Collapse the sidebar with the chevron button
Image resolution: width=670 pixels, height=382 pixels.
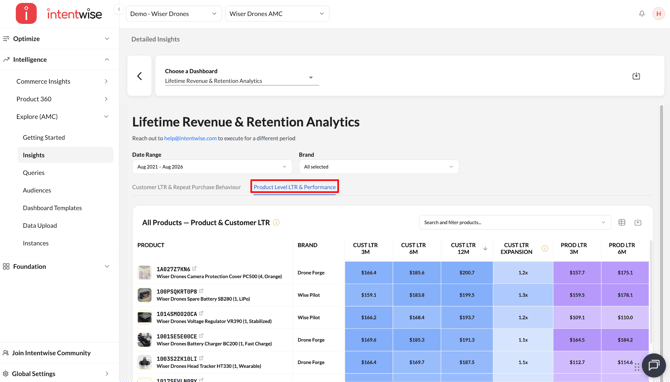point(119,9)
